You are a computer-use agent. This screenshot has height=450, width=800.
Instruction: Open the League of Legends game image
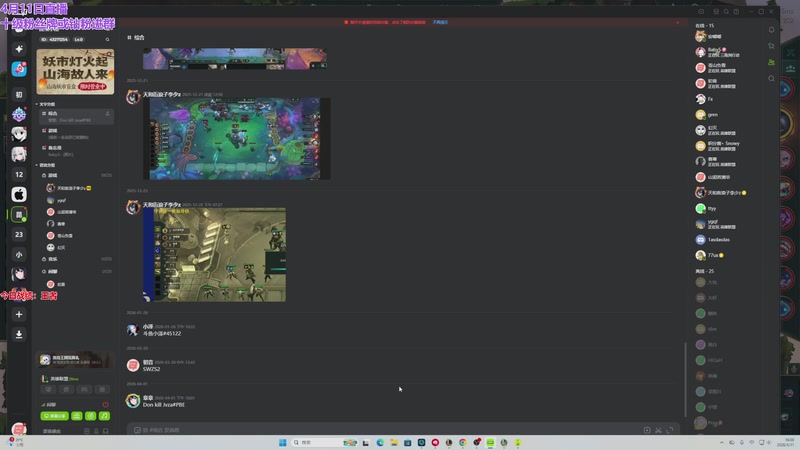[237, 139]
